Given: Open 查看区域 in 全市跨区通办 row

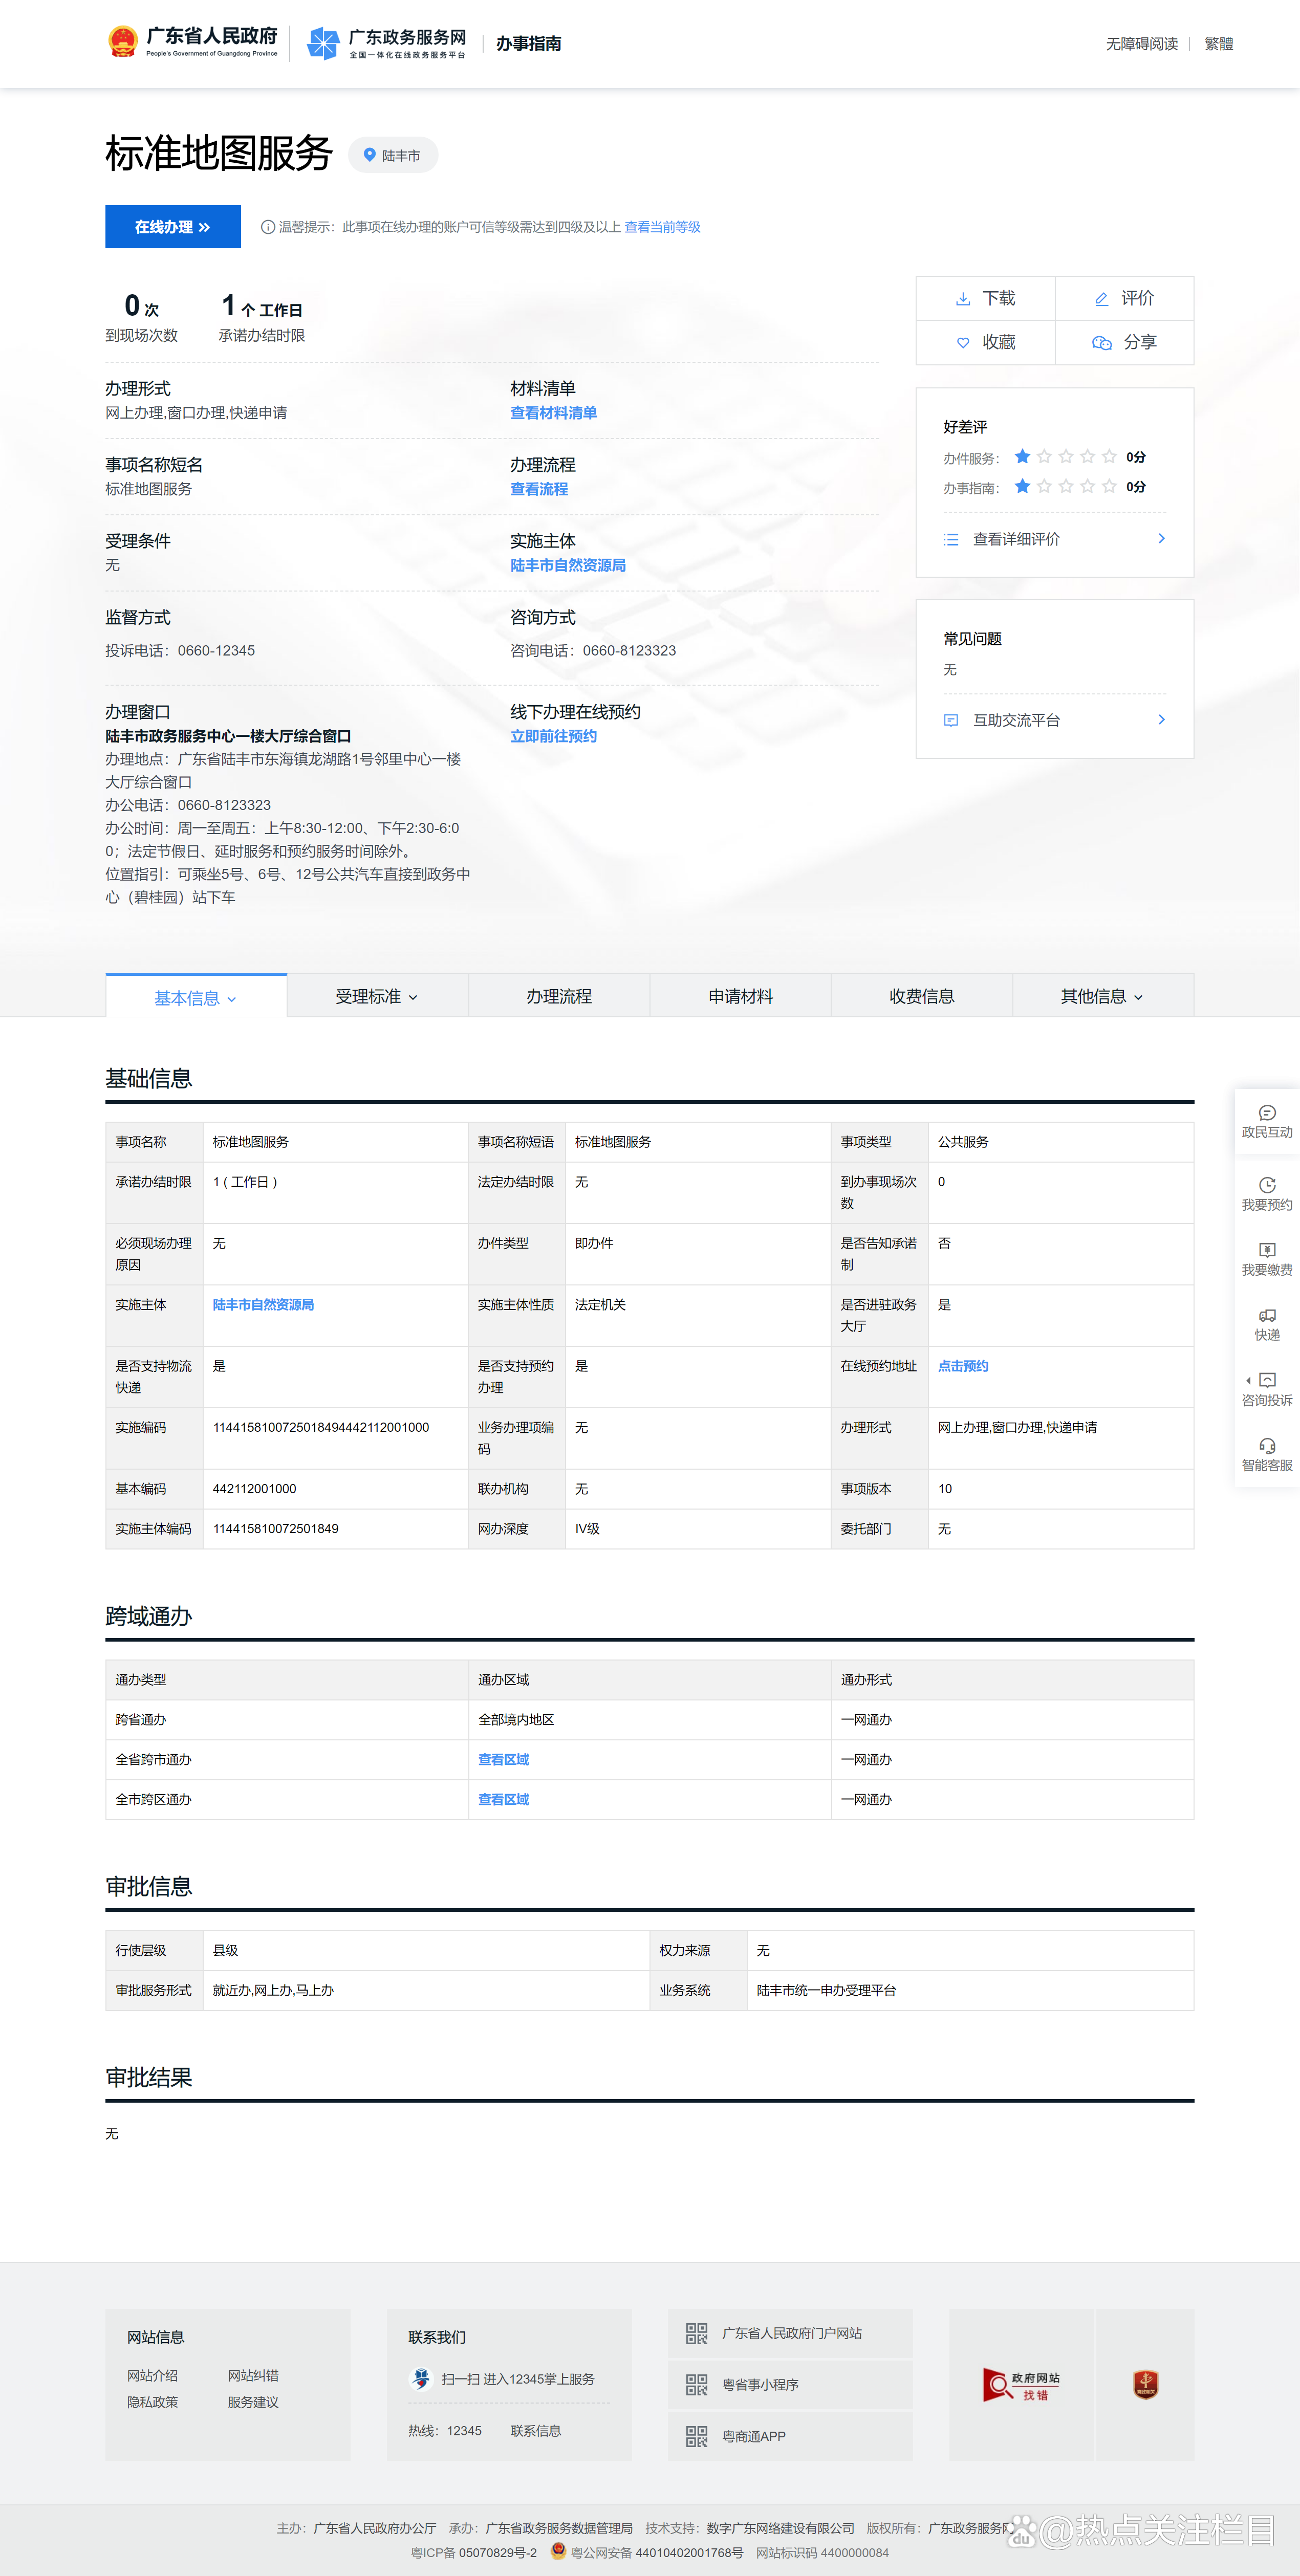Looking at the screenshot, I should [503, 1799].
